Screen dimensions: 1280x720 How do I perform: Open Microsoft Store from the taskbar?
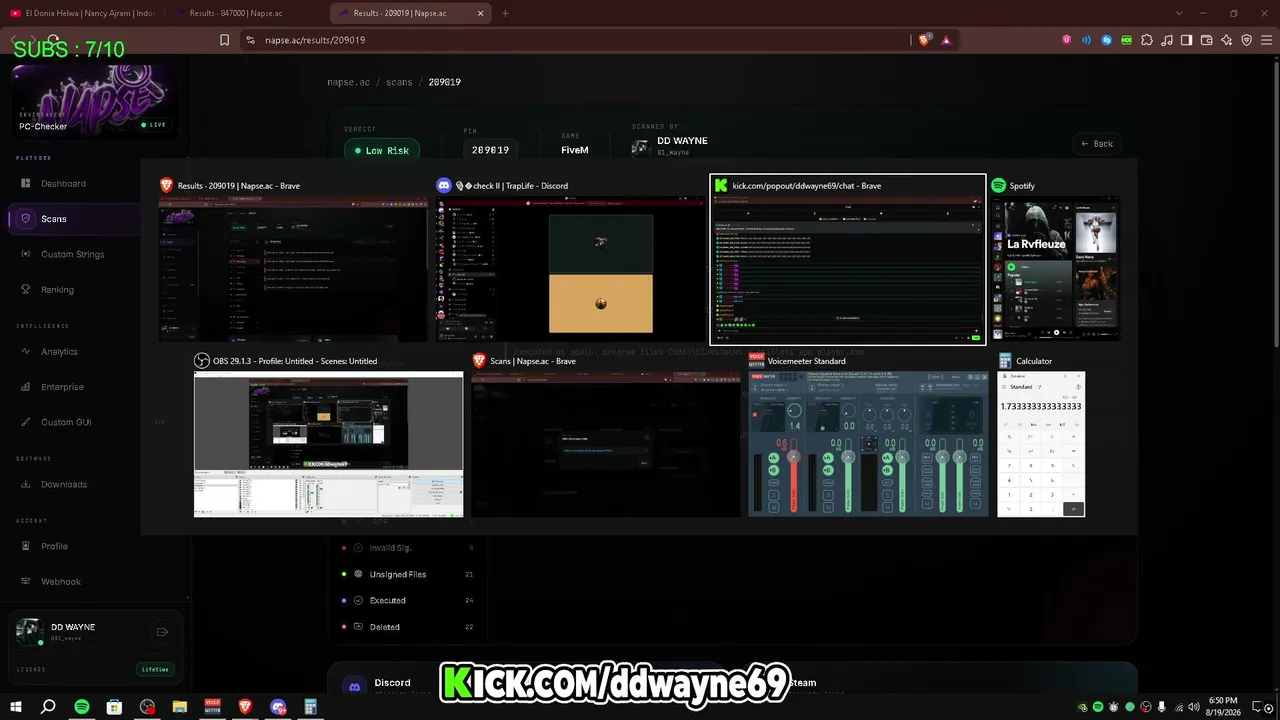tap(114, 707)
